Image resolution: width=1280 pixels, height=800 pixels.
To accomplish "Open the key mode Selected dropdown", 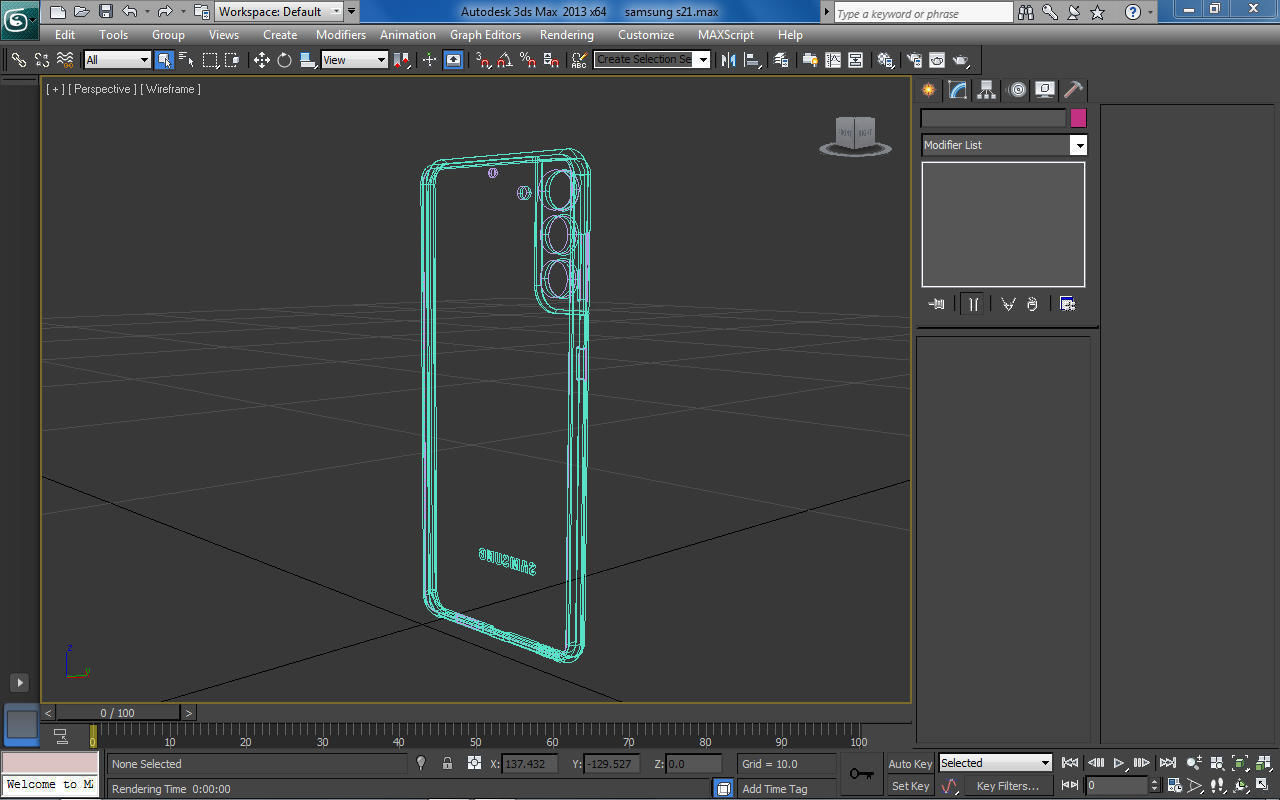I will 995,763.
